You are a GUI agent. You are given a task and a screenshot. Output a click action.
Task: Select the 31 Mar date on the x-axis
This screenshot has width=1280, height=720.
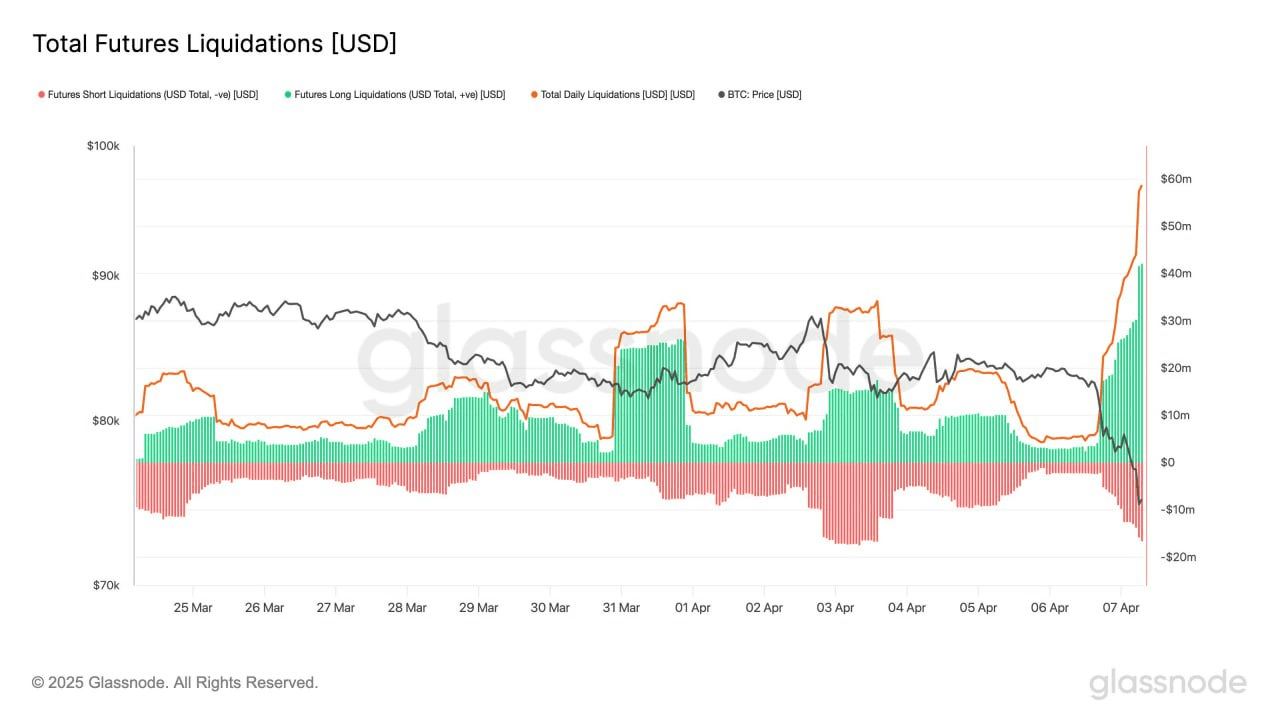tap(621, 607)
